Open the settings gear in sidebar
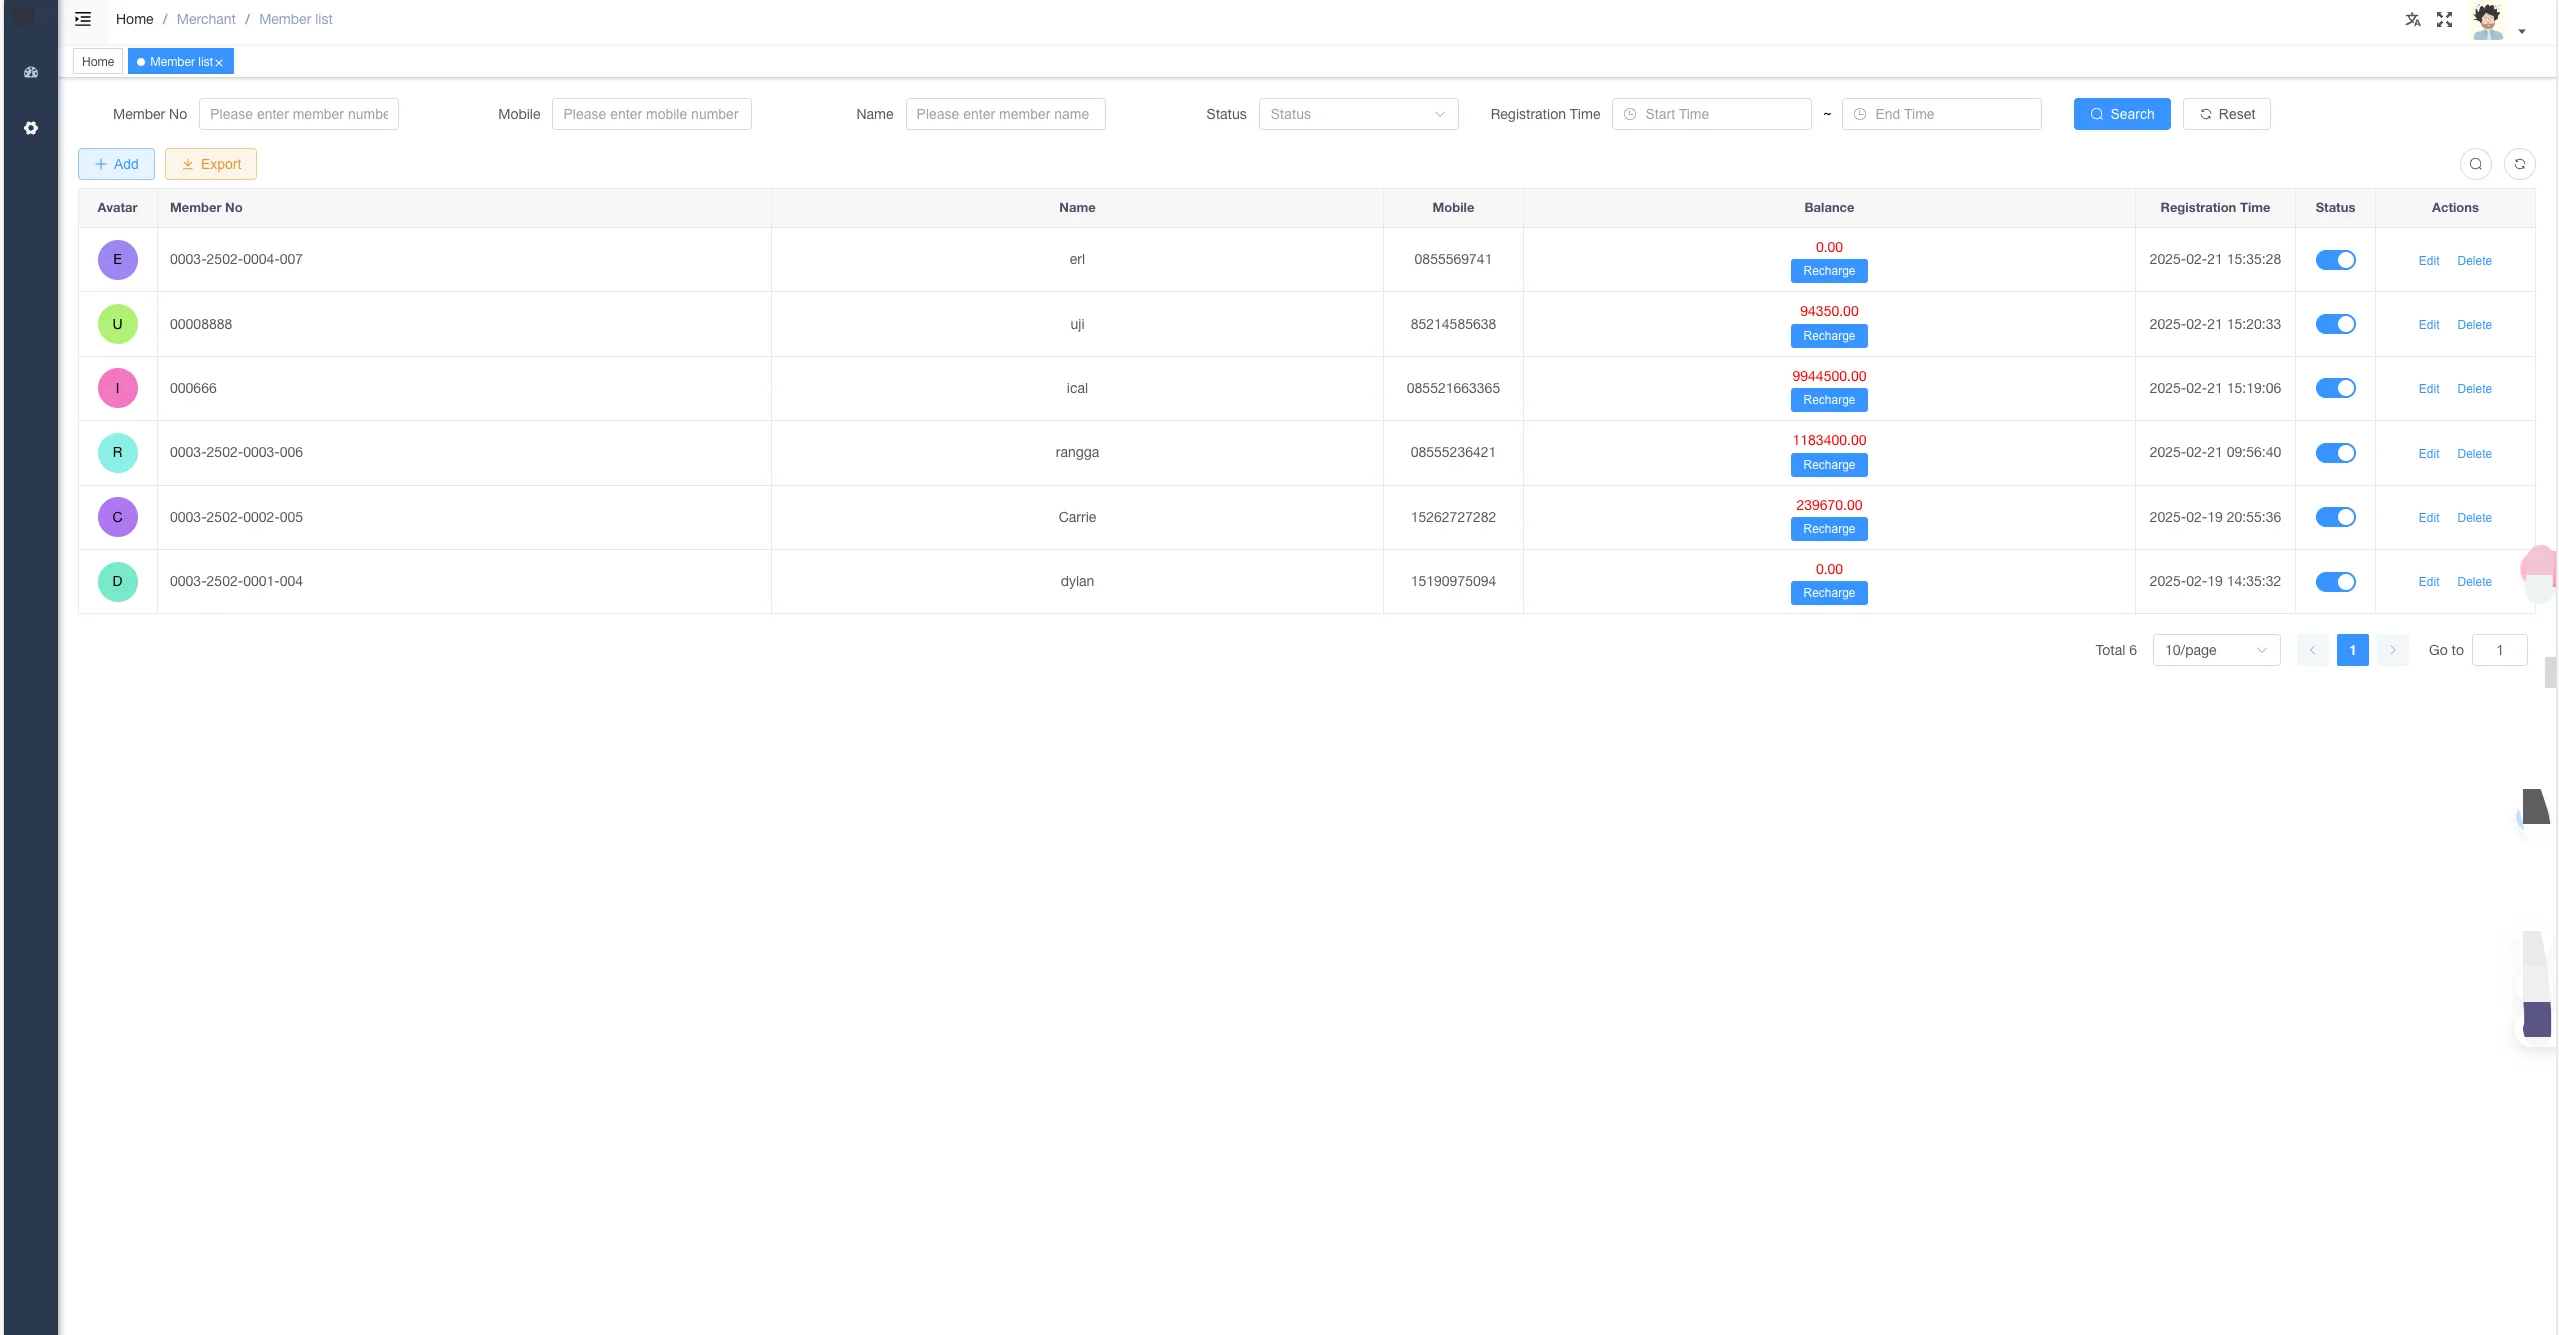The image size is (2559, 1335). [x=31, y=128]
